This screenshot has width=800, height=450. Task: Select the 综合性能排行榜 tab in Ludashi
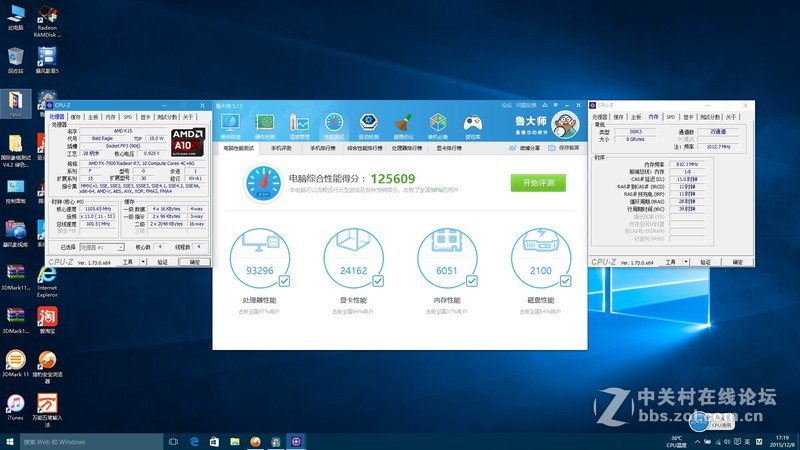click(x=365, y=148)
